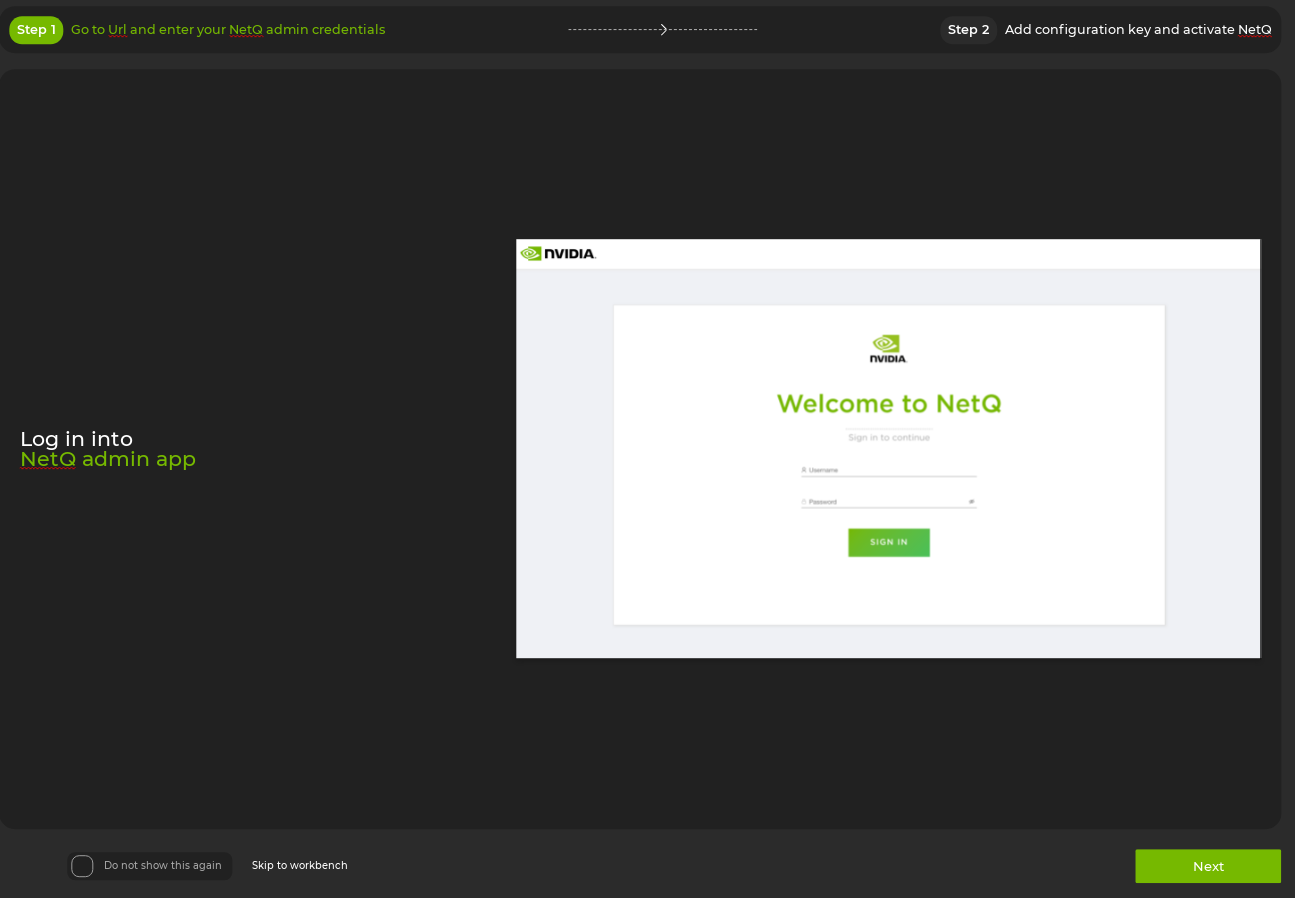Click the user icon beside Username
This screenshot has width=1295, height=898.
pos(804,470)
